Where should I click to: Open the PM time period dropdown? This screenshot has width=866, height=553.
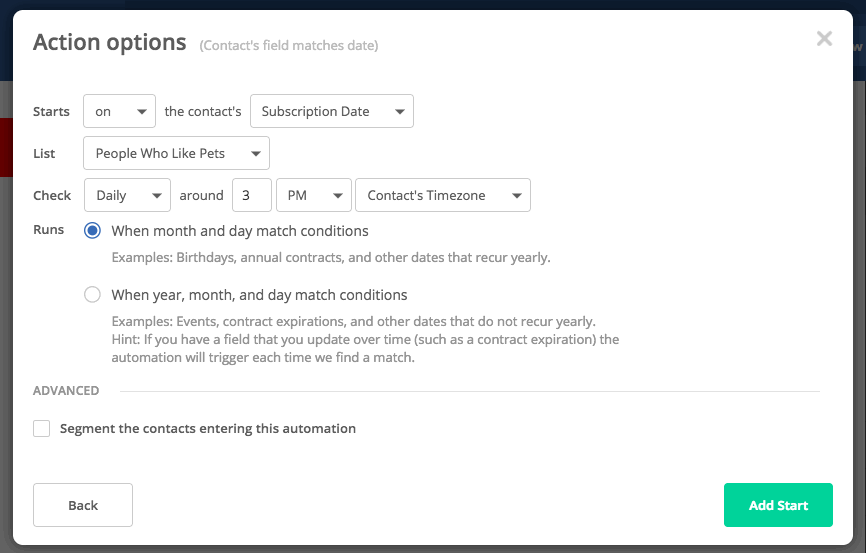point(313,195)
